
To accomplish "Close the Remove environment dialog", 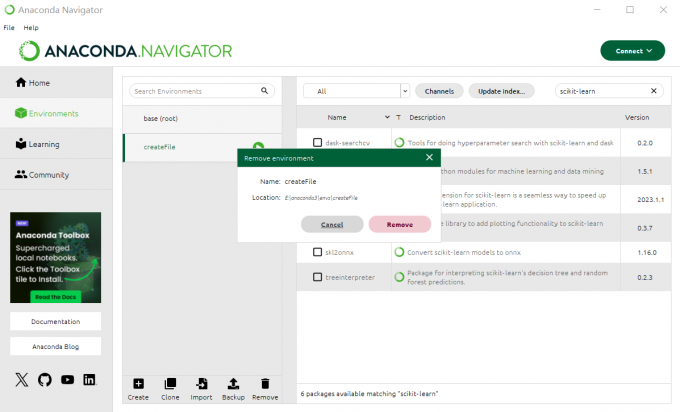I will [429, 157].
